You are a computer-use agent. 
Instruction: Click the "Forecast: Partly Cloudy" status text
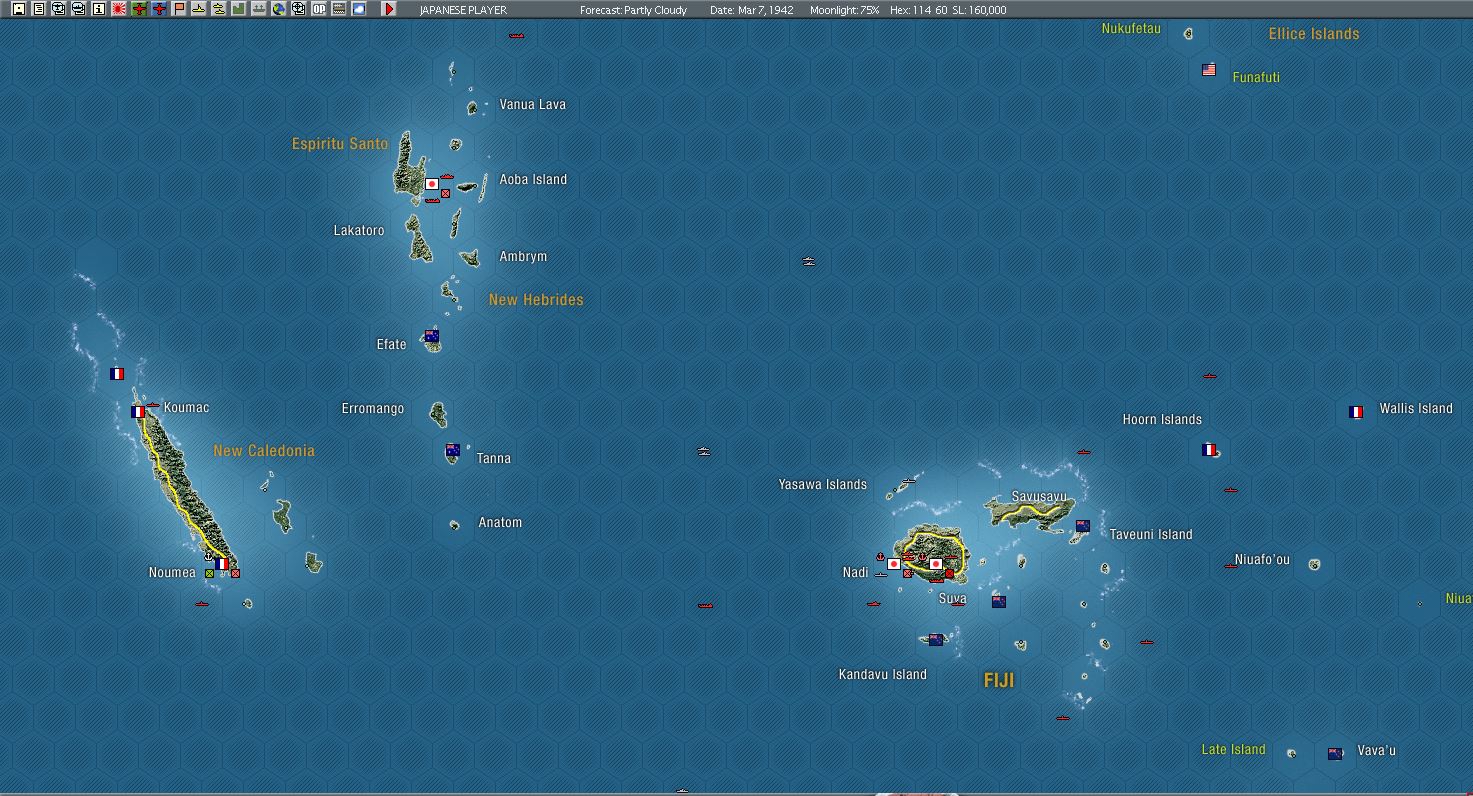click(x=633, y=10)
